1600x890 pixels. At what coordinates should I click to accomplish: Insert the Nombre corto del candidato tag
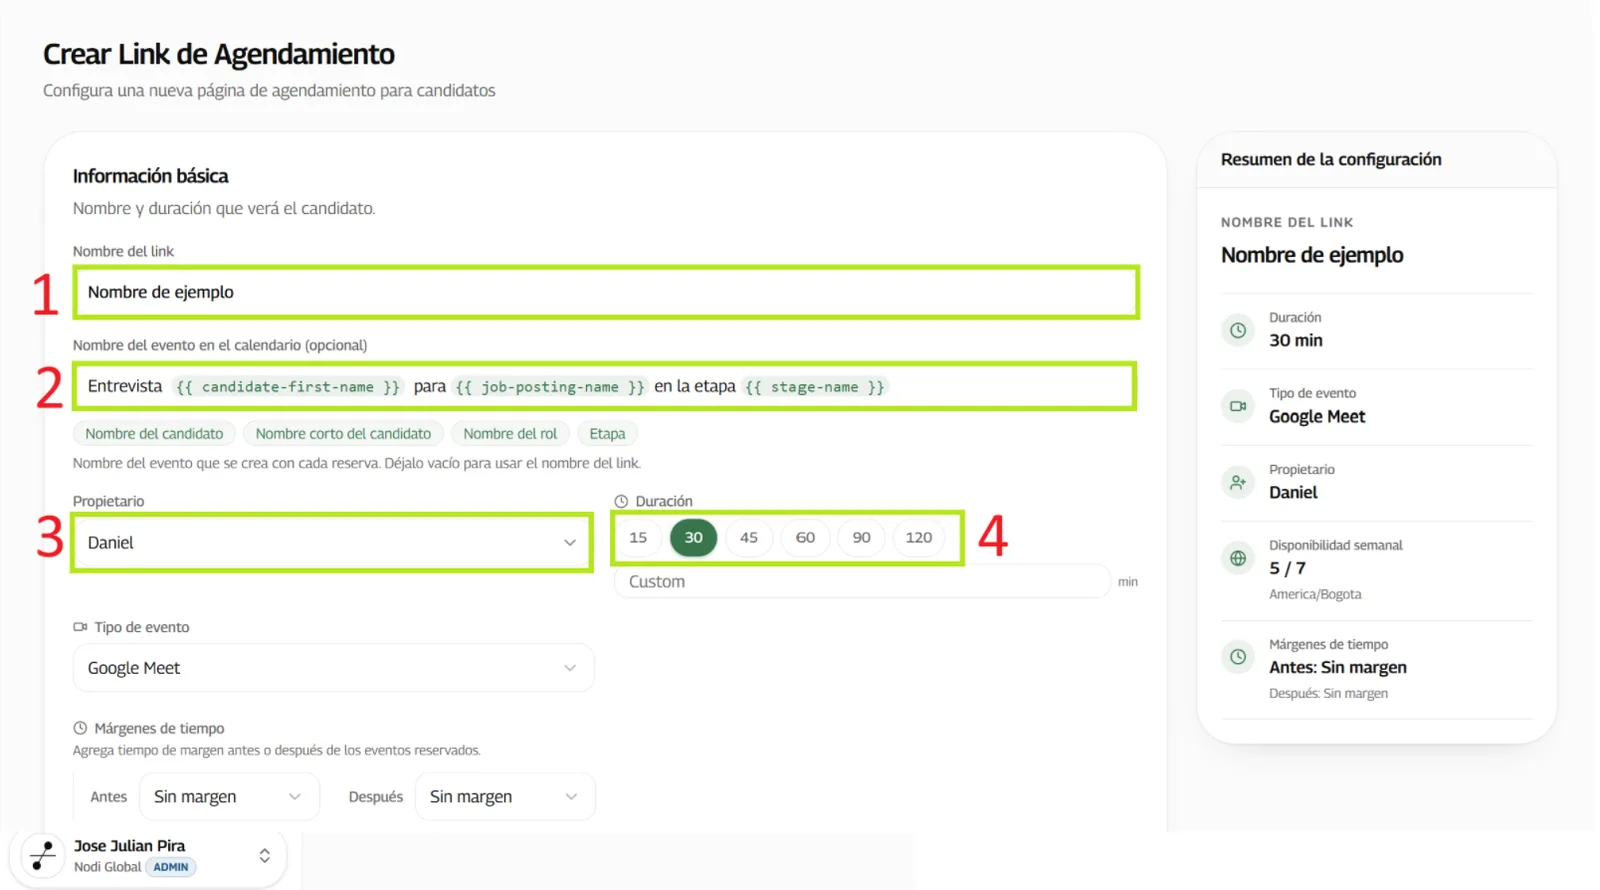tap(343, 434)
